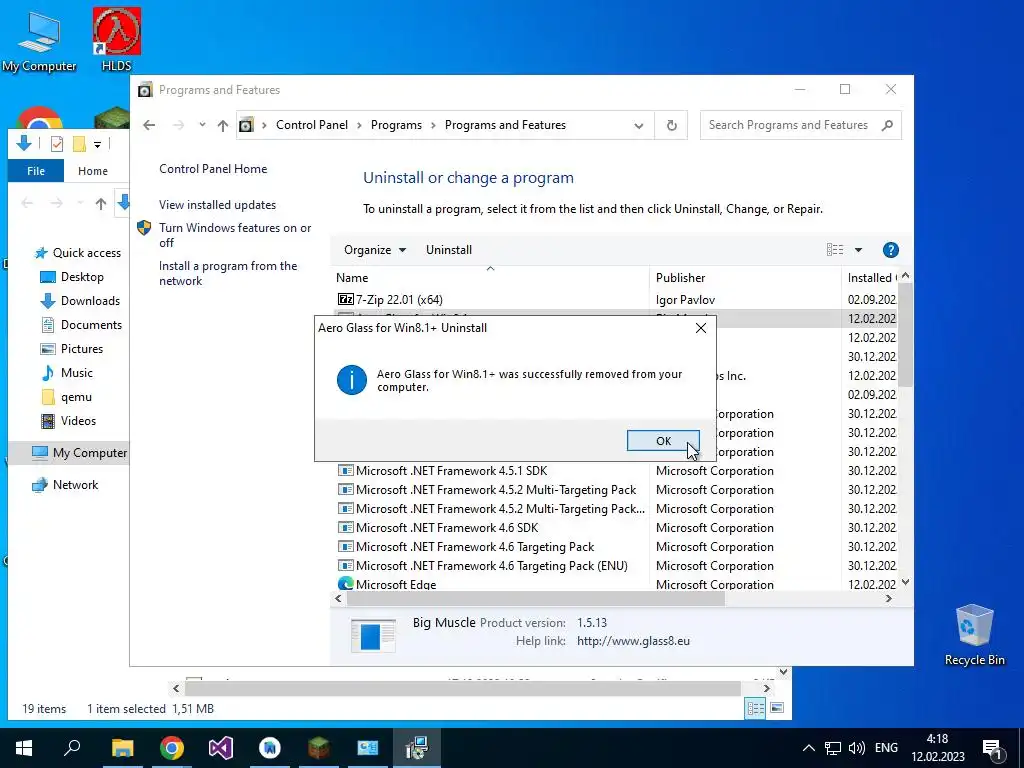Select Desktop in Explorer sidebar
1024x768 pixels.
pyautogui.click(x=72, y=277)
